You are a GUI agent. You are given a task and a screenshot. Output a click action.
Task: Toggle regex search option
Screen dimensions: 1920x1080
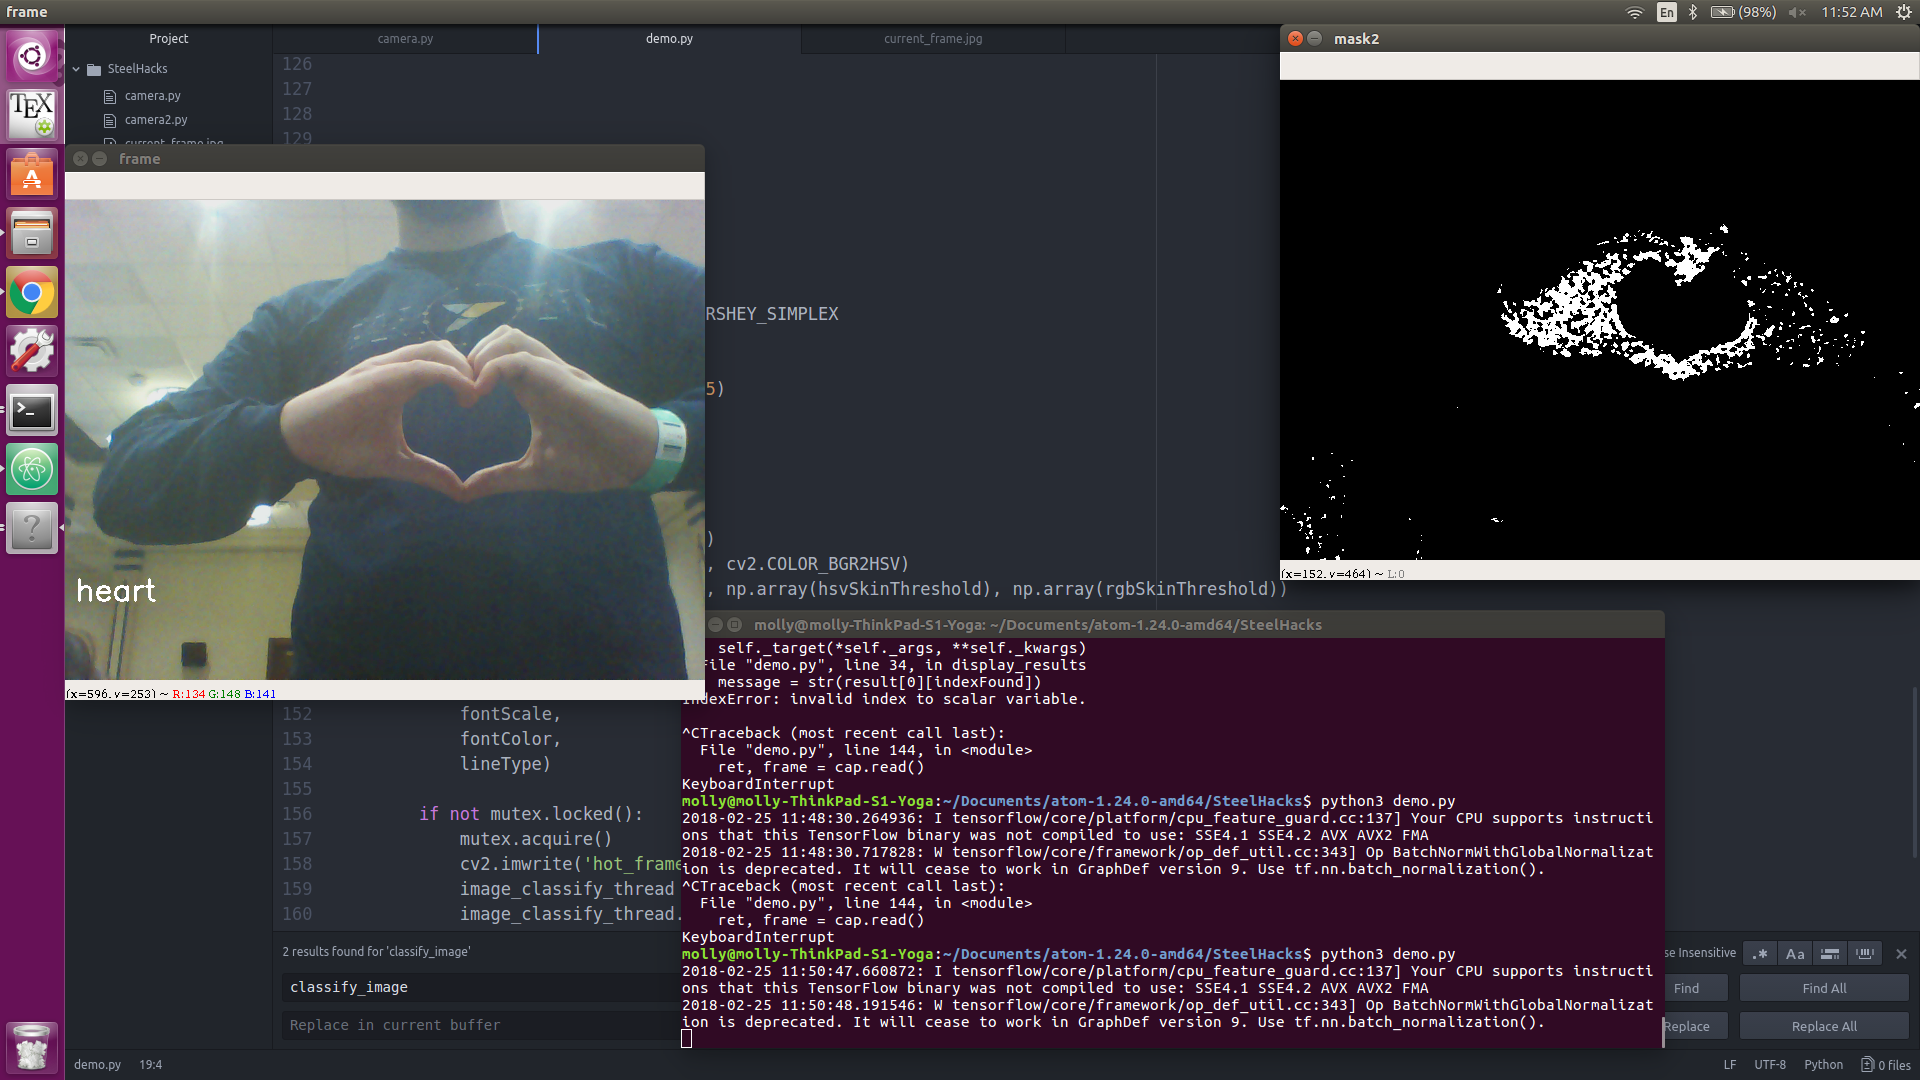coord(1760,954)
